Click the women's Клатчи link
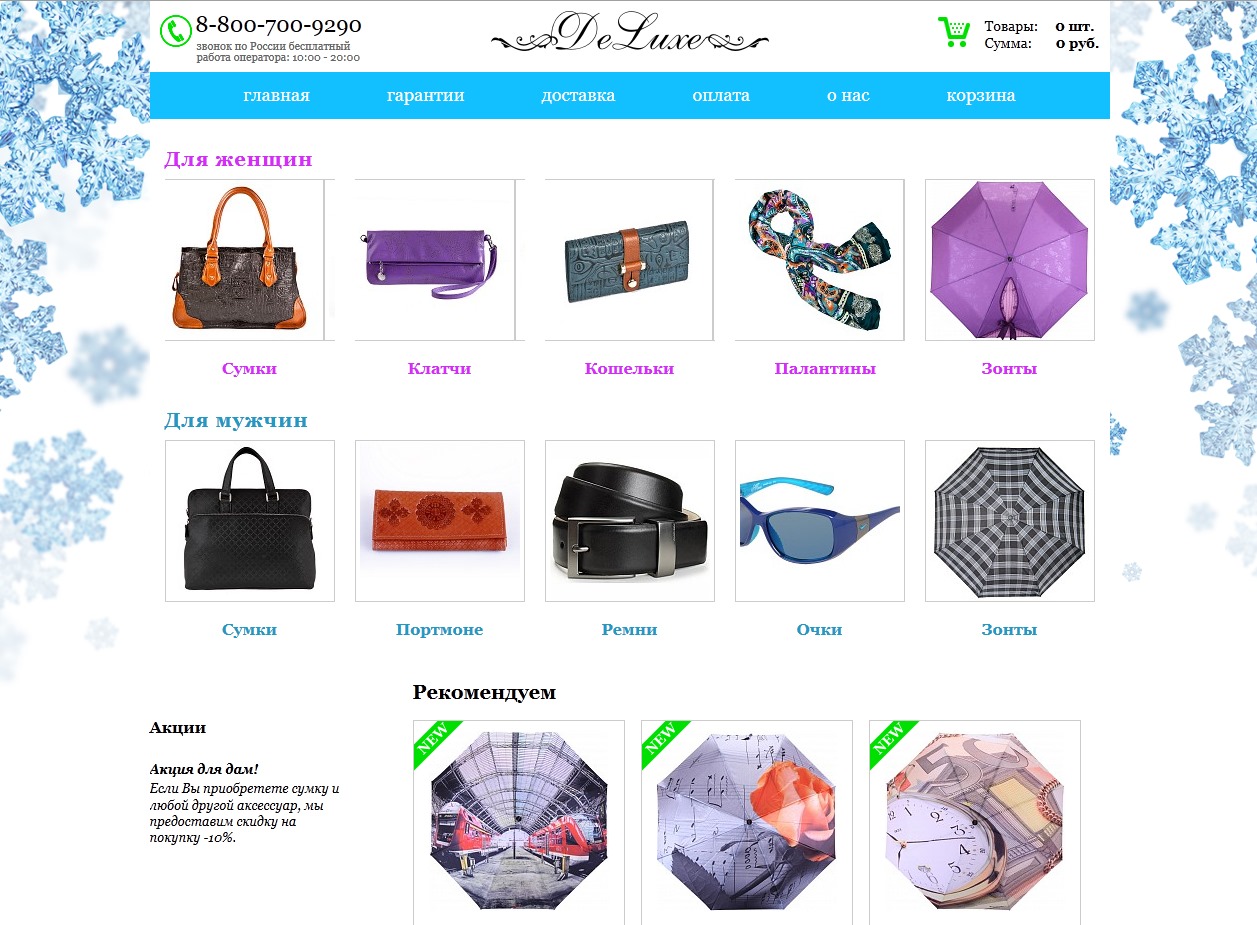Screen dimensions: 1257x925 (x=439, y=369)
